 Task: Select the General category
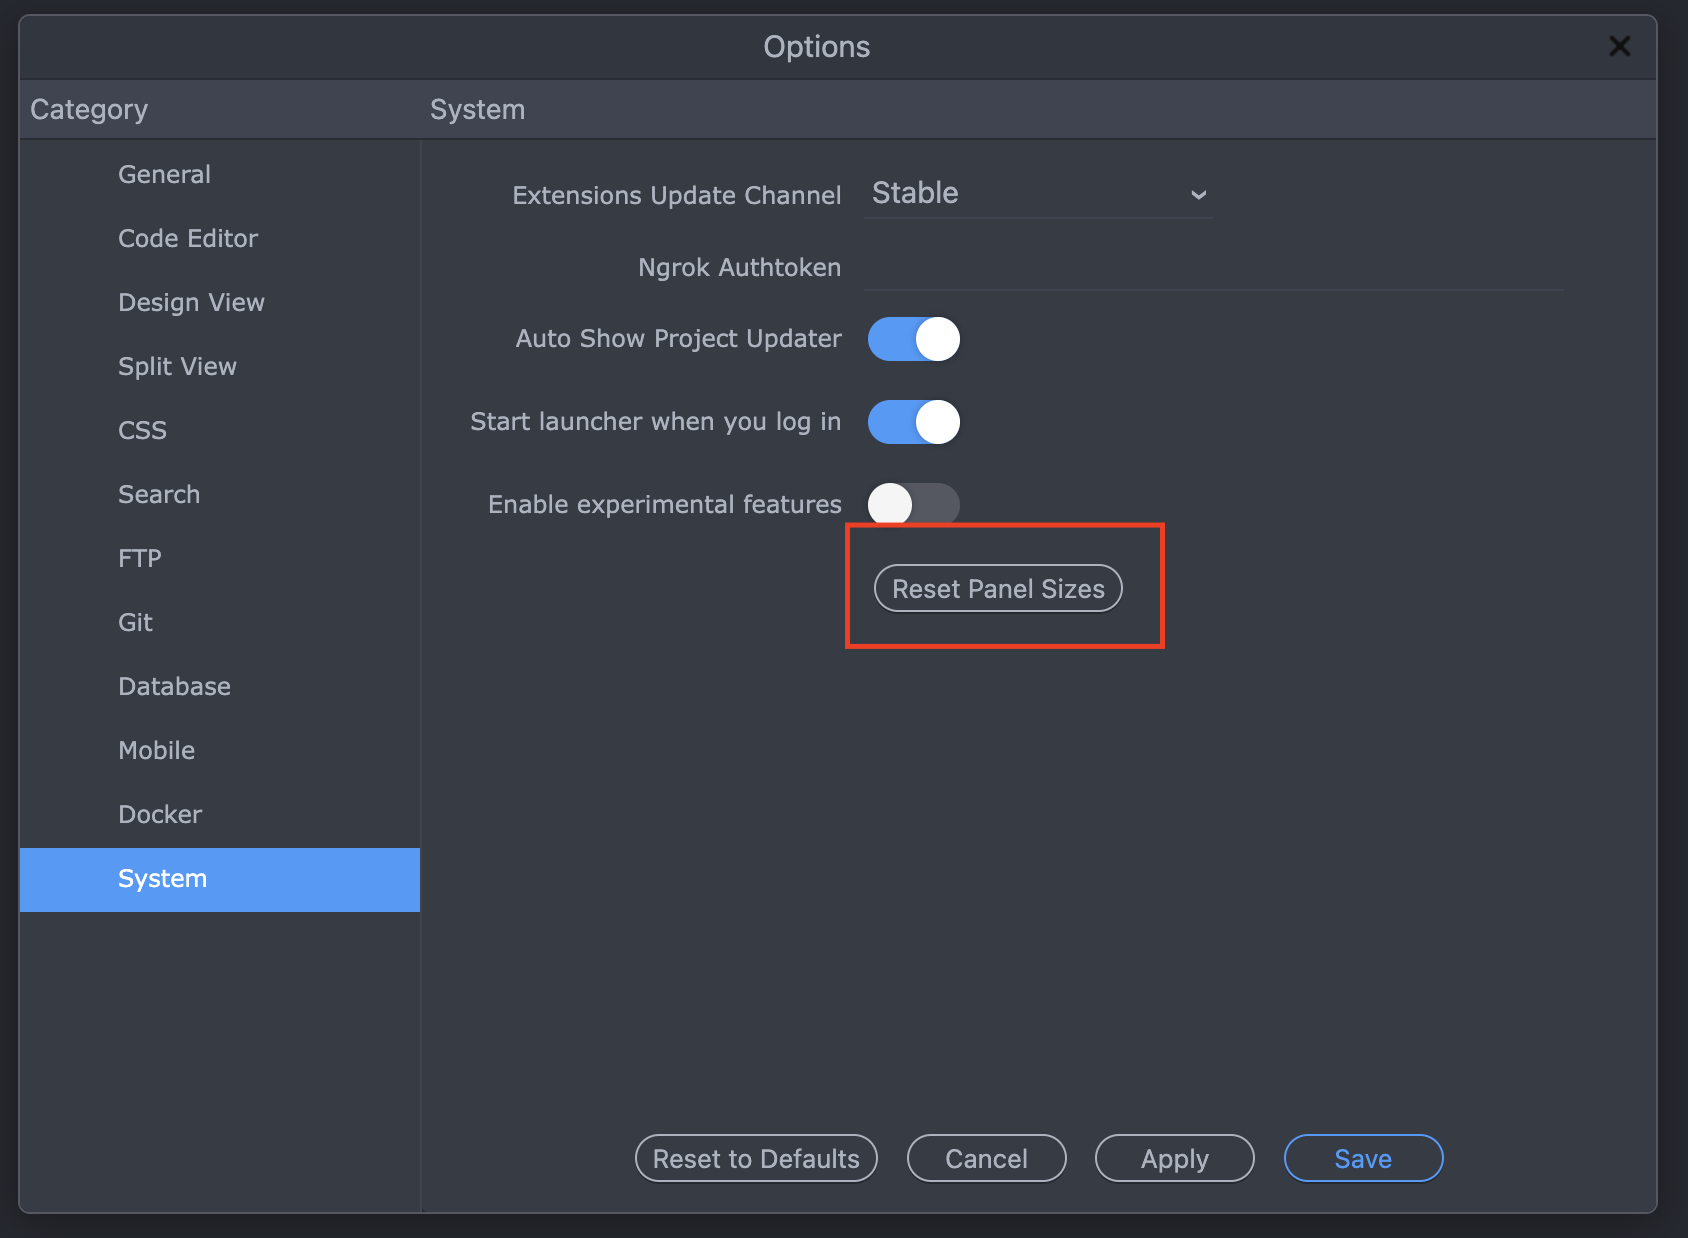pyautogui.click(x=165, y=175)
